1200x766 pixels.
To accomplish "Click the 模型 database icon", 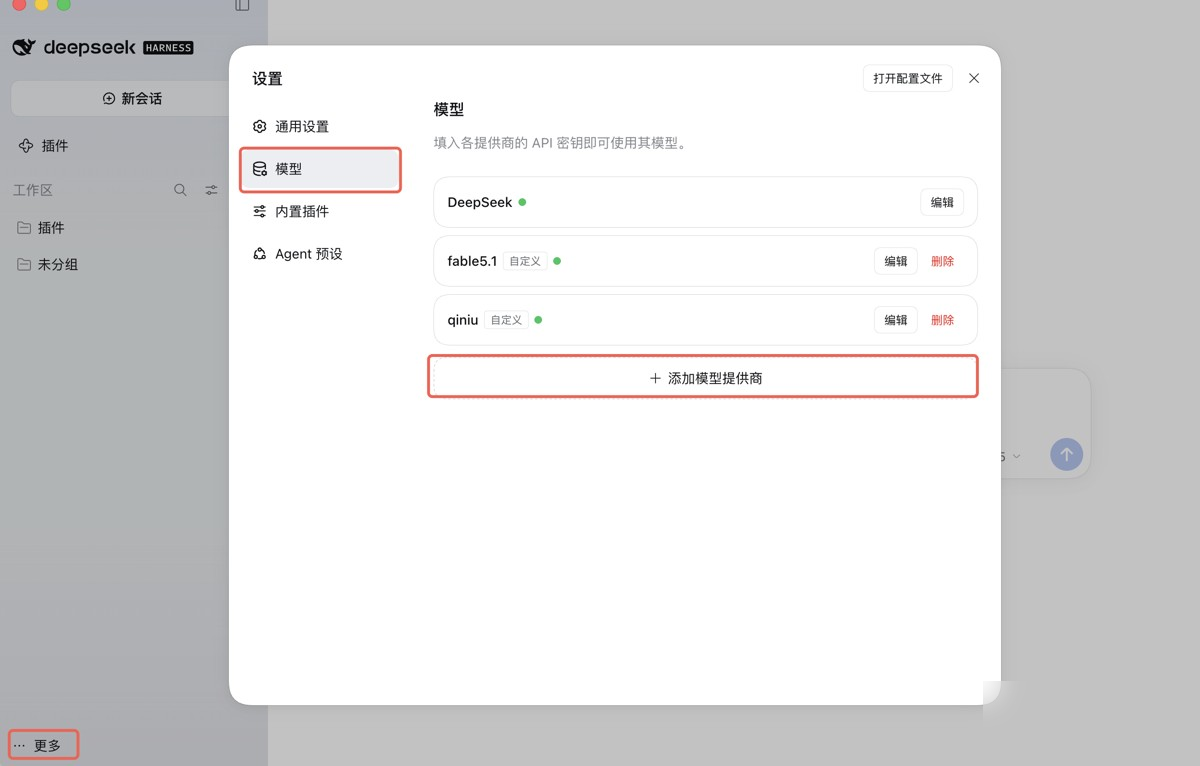I will [260, 169].
